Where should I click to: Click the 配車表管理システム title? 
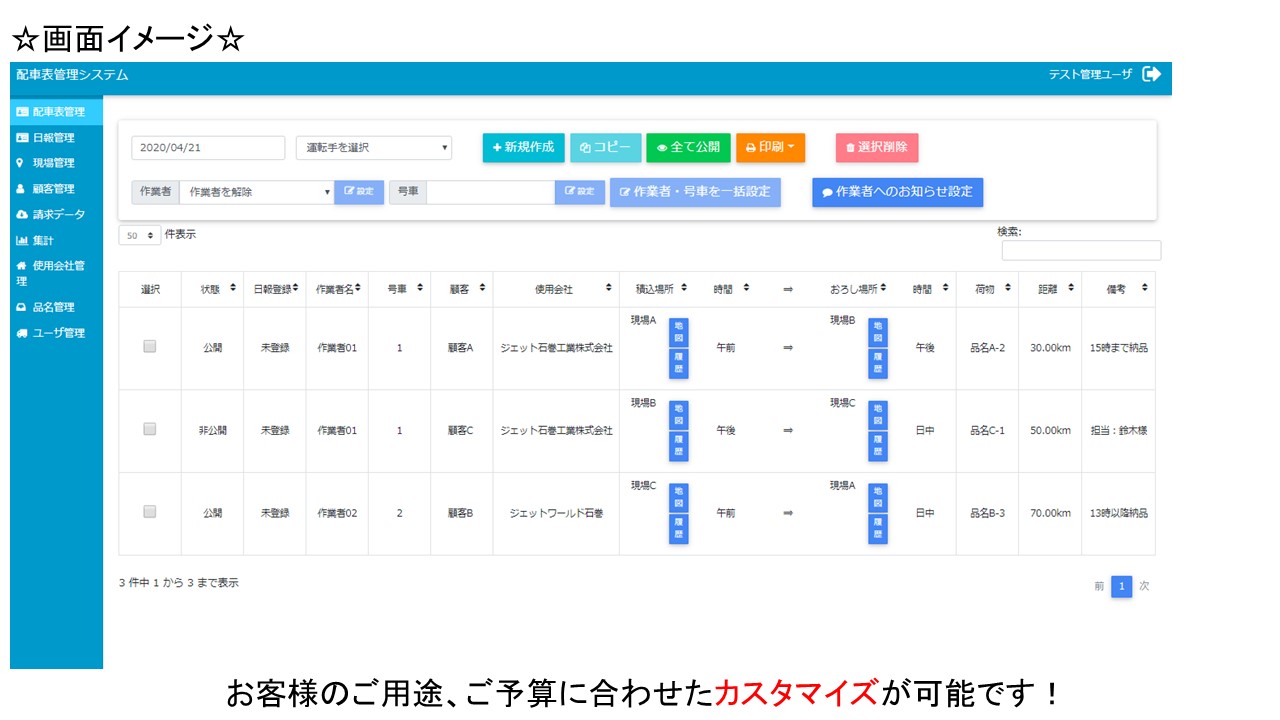point(72,75)
